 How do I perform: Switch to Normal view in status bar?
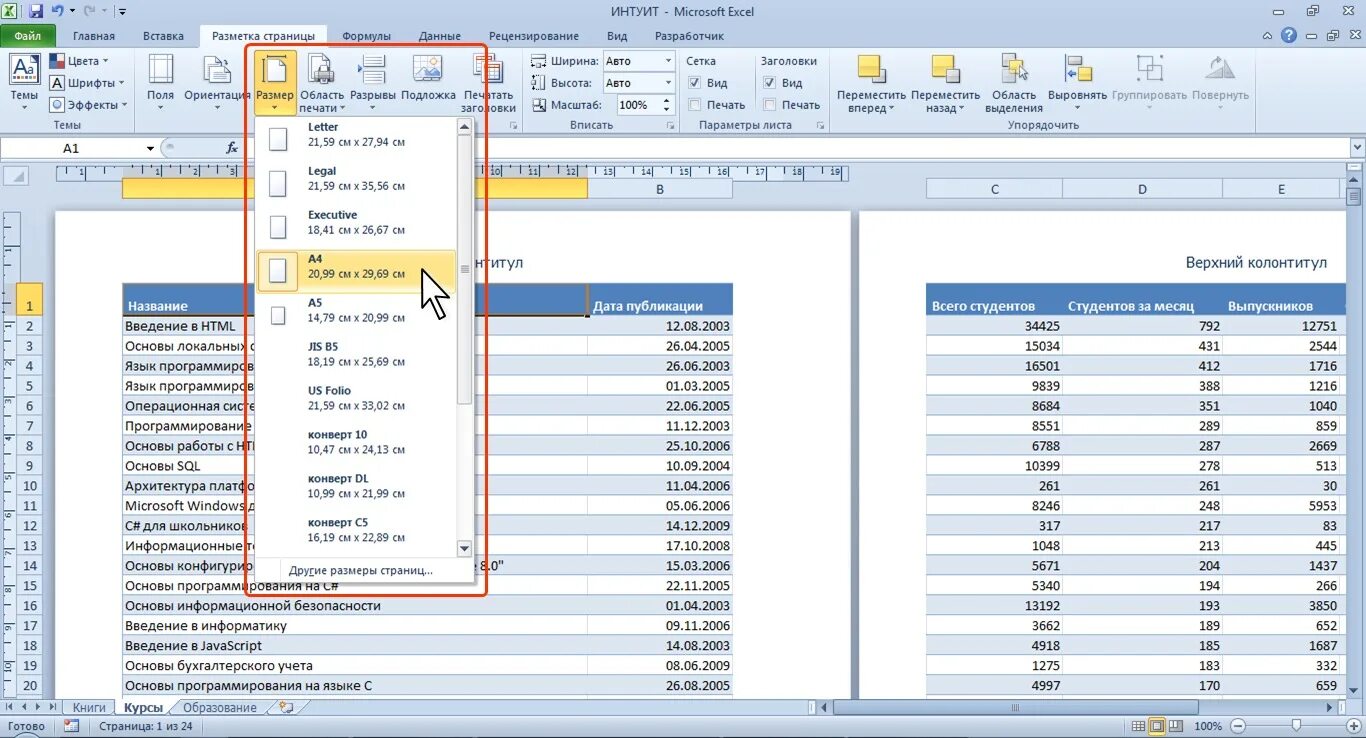coord(1136,726)
